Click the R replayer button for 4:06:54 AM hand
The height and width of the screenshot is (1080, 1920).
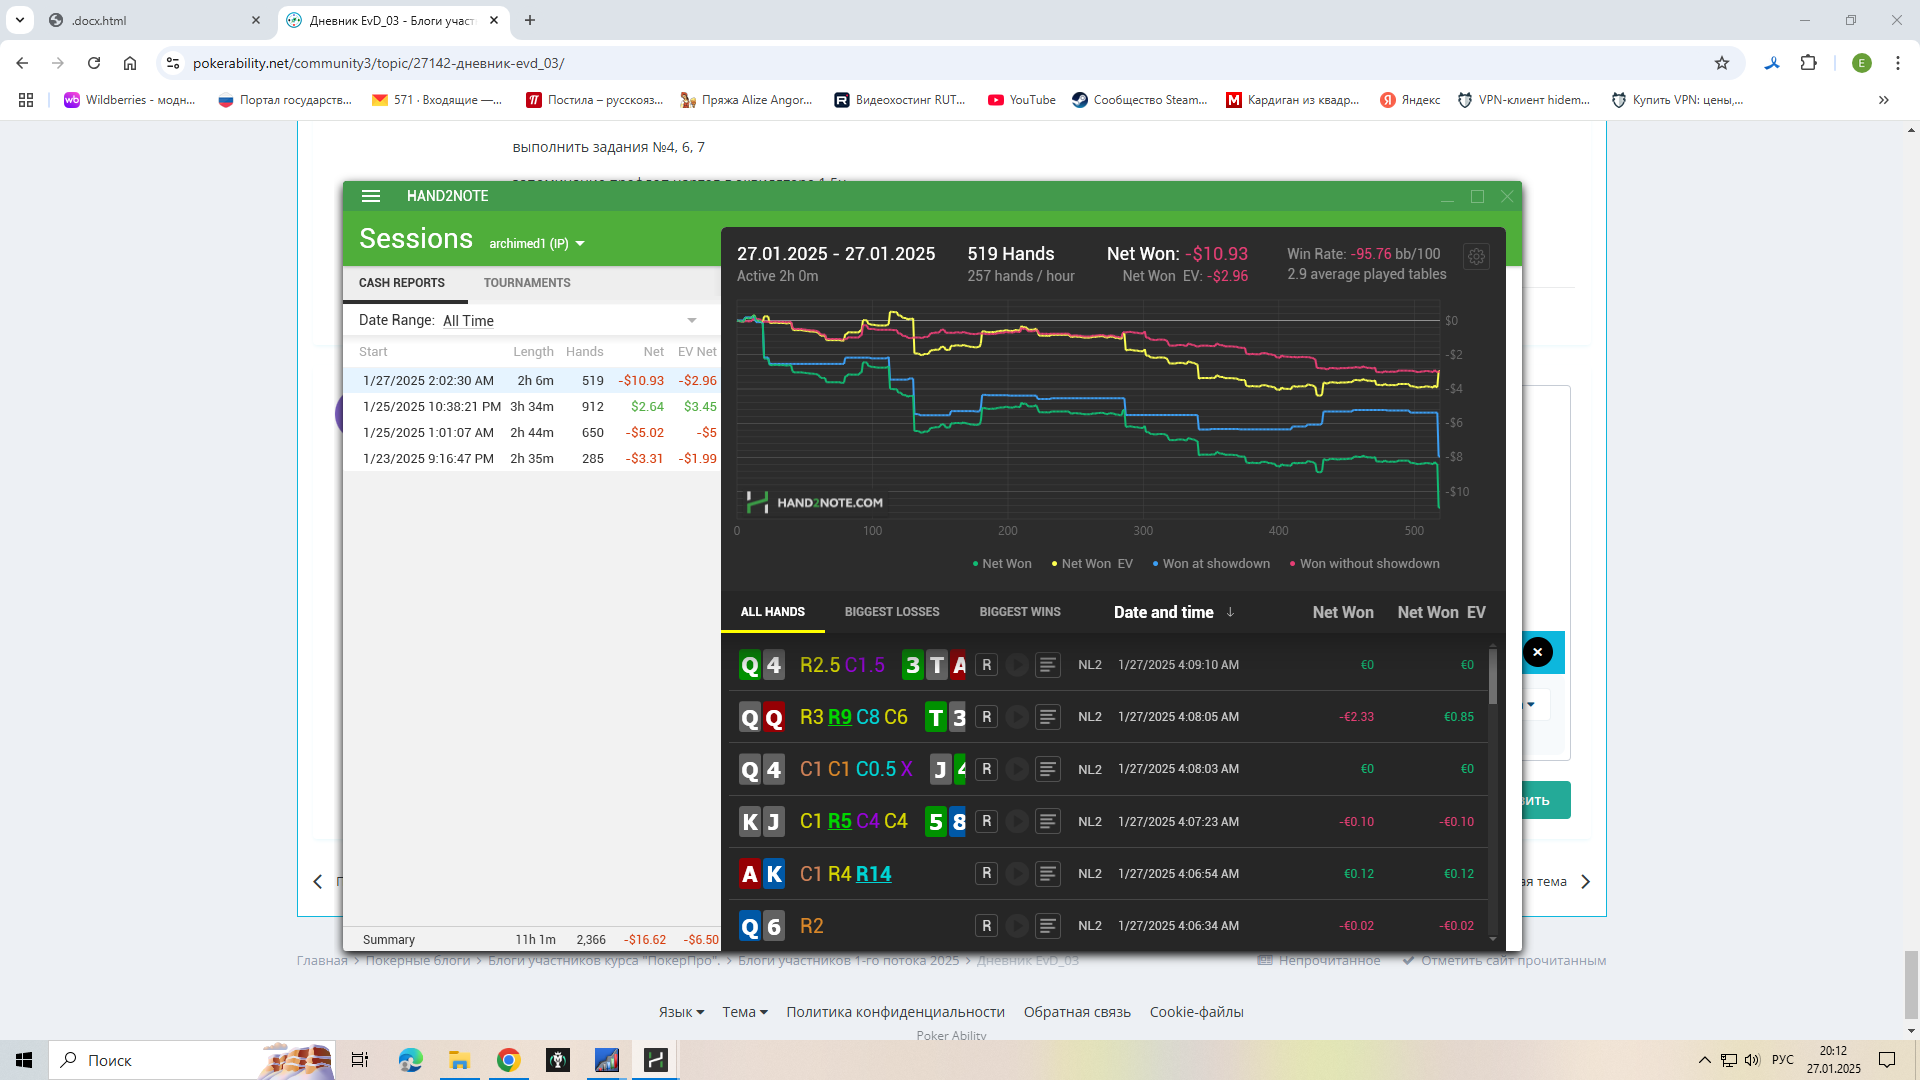986,873
